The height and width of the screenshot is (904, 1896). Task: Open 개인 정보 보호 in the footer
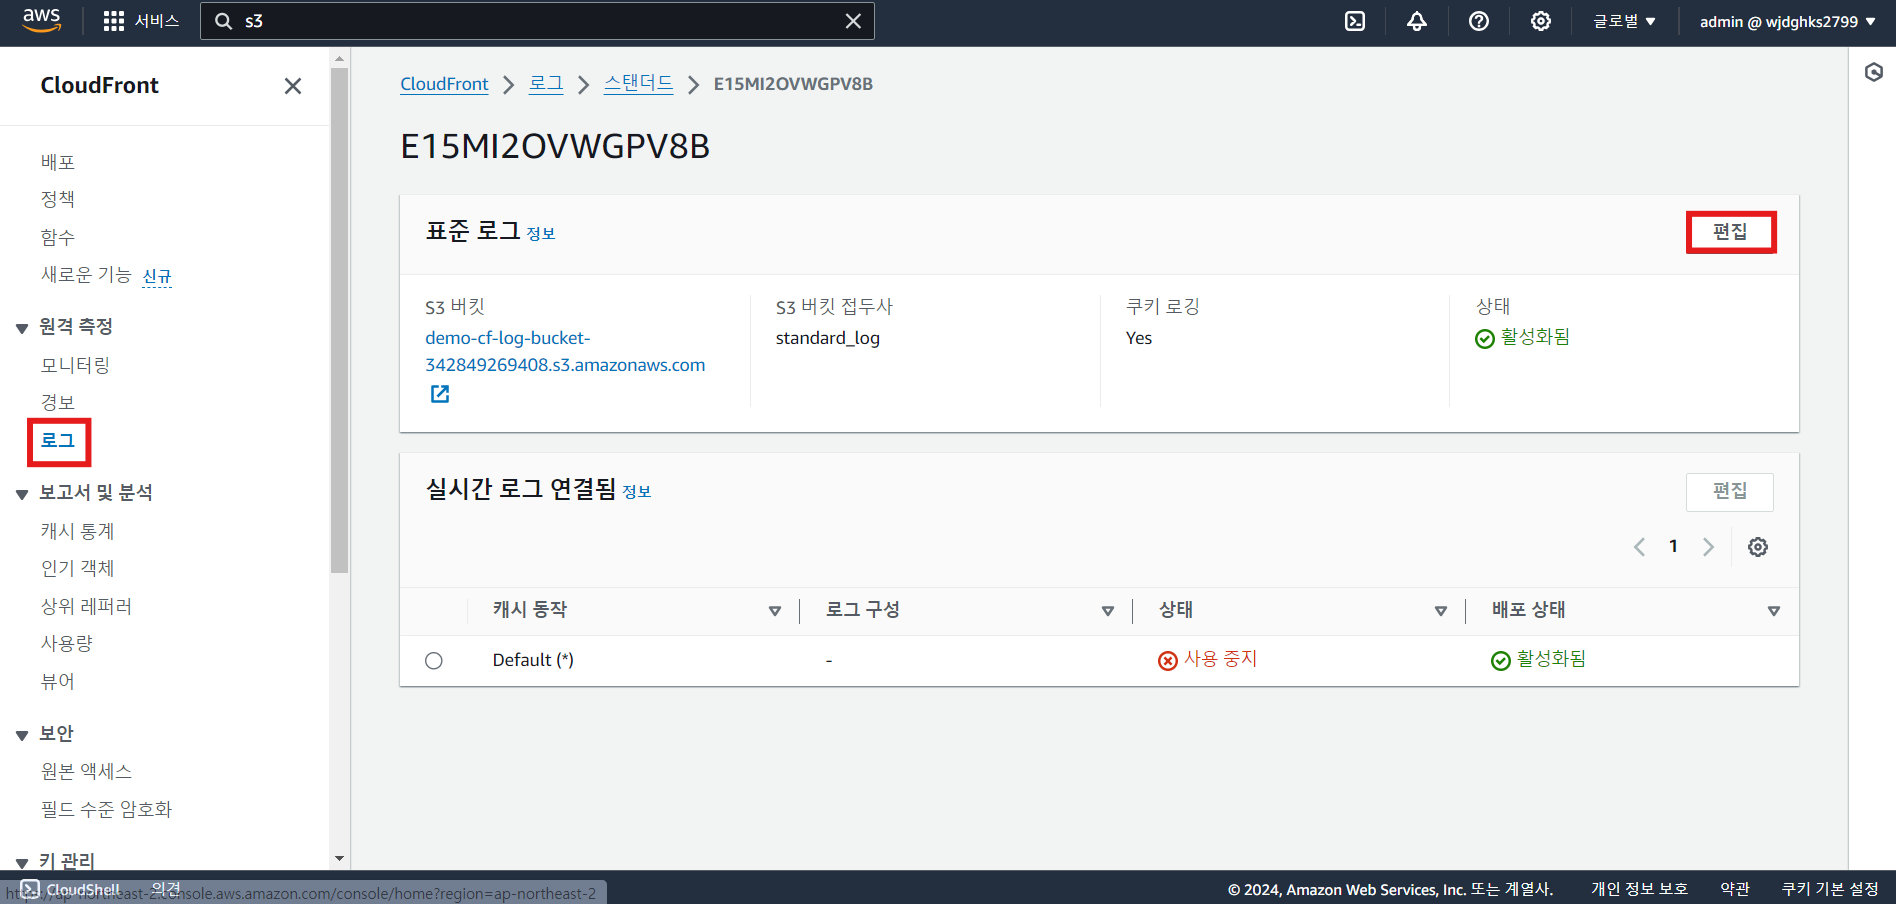[x=1639, y=889]
